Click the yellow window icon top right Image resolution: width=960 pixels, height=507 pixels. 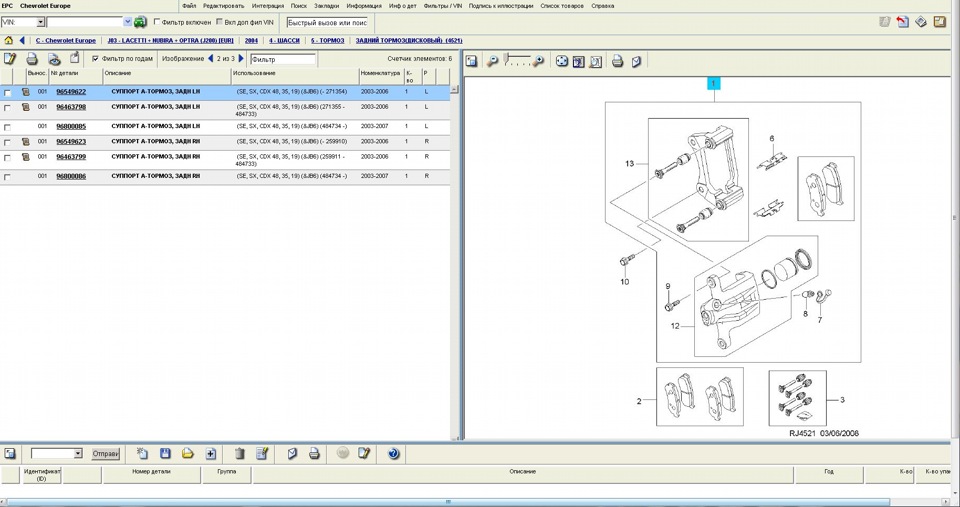pyautogui.click(x=940, y=22)
